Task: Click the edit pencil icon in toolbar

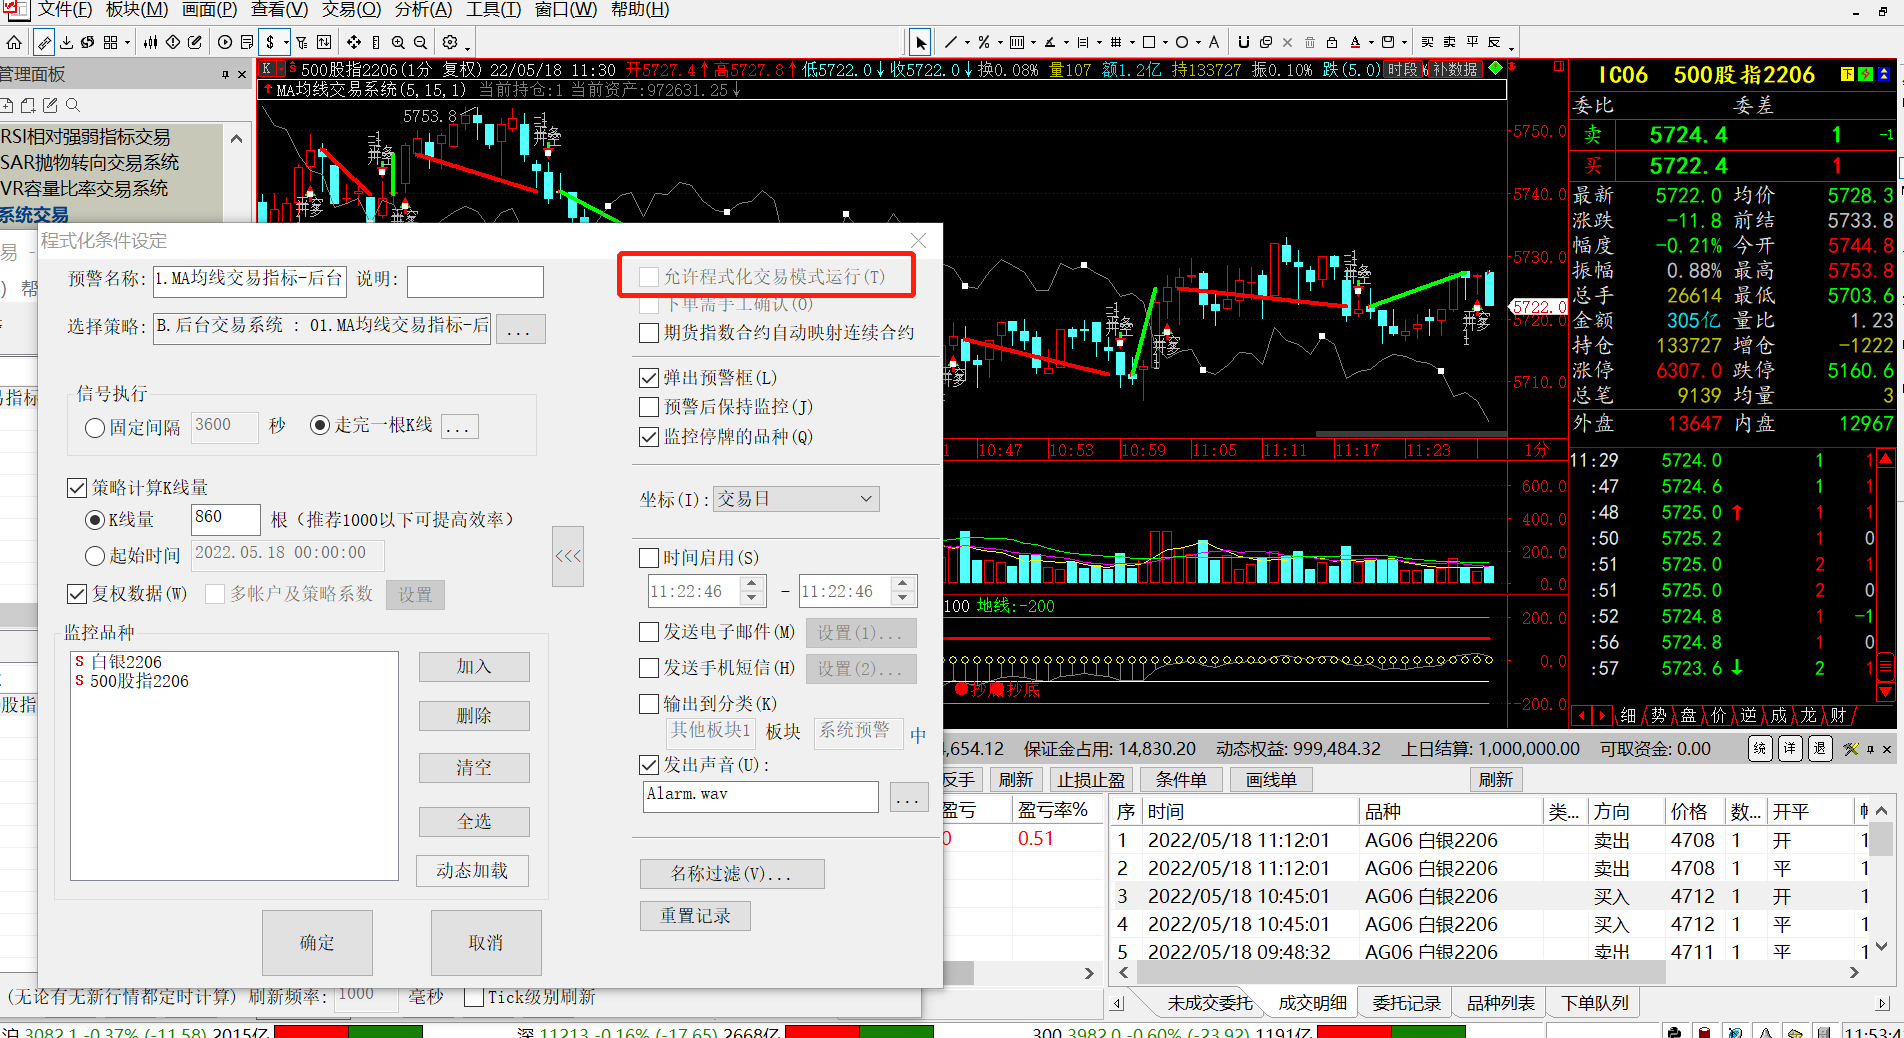Action: click(x=195, y=42)
